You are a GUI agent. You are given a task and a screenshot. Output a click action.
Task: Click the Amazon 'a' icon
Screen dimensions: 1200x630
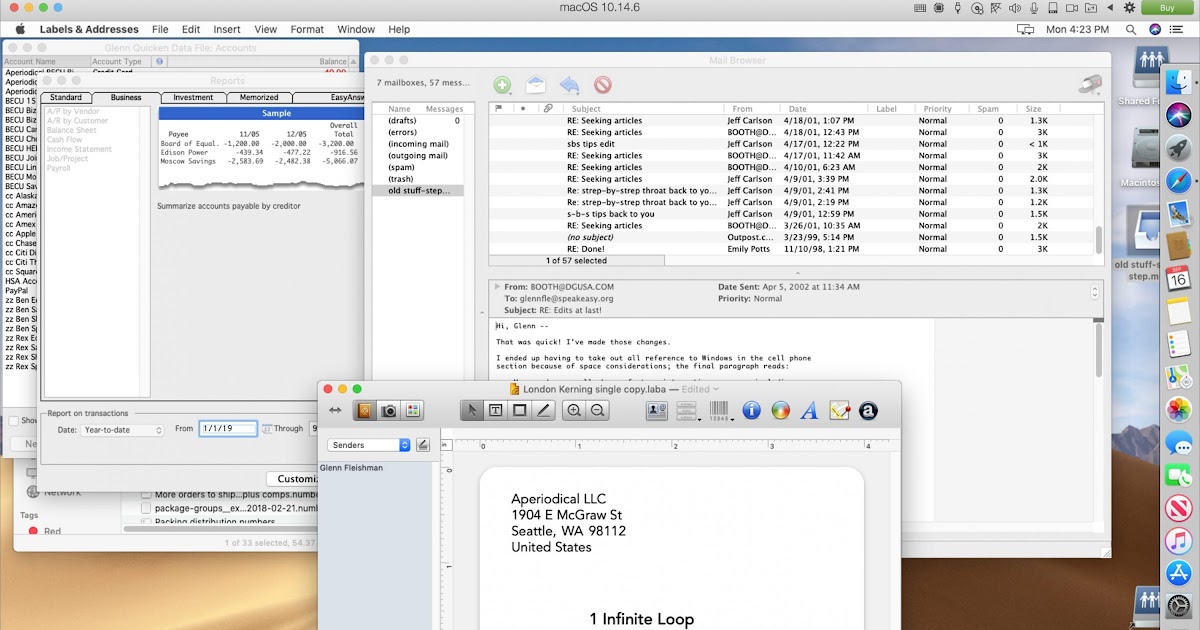coord(868,410)
